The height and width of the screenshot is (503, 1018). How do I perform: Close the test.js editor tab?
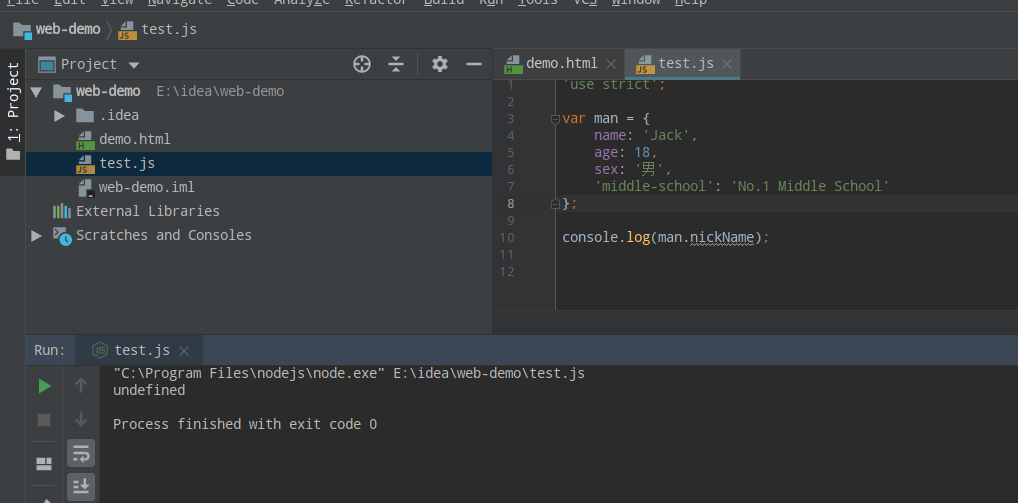pos(727,64)
